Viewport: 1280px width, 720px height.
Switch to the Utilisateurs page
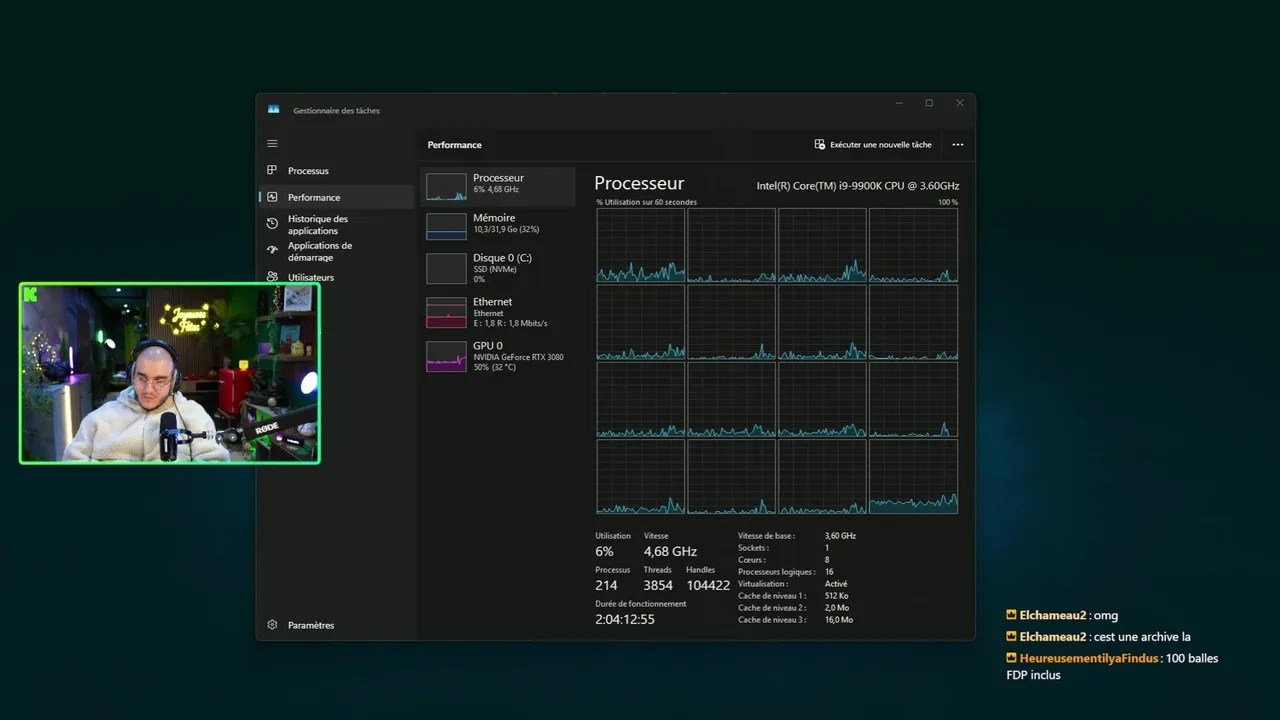coord(311,277)
